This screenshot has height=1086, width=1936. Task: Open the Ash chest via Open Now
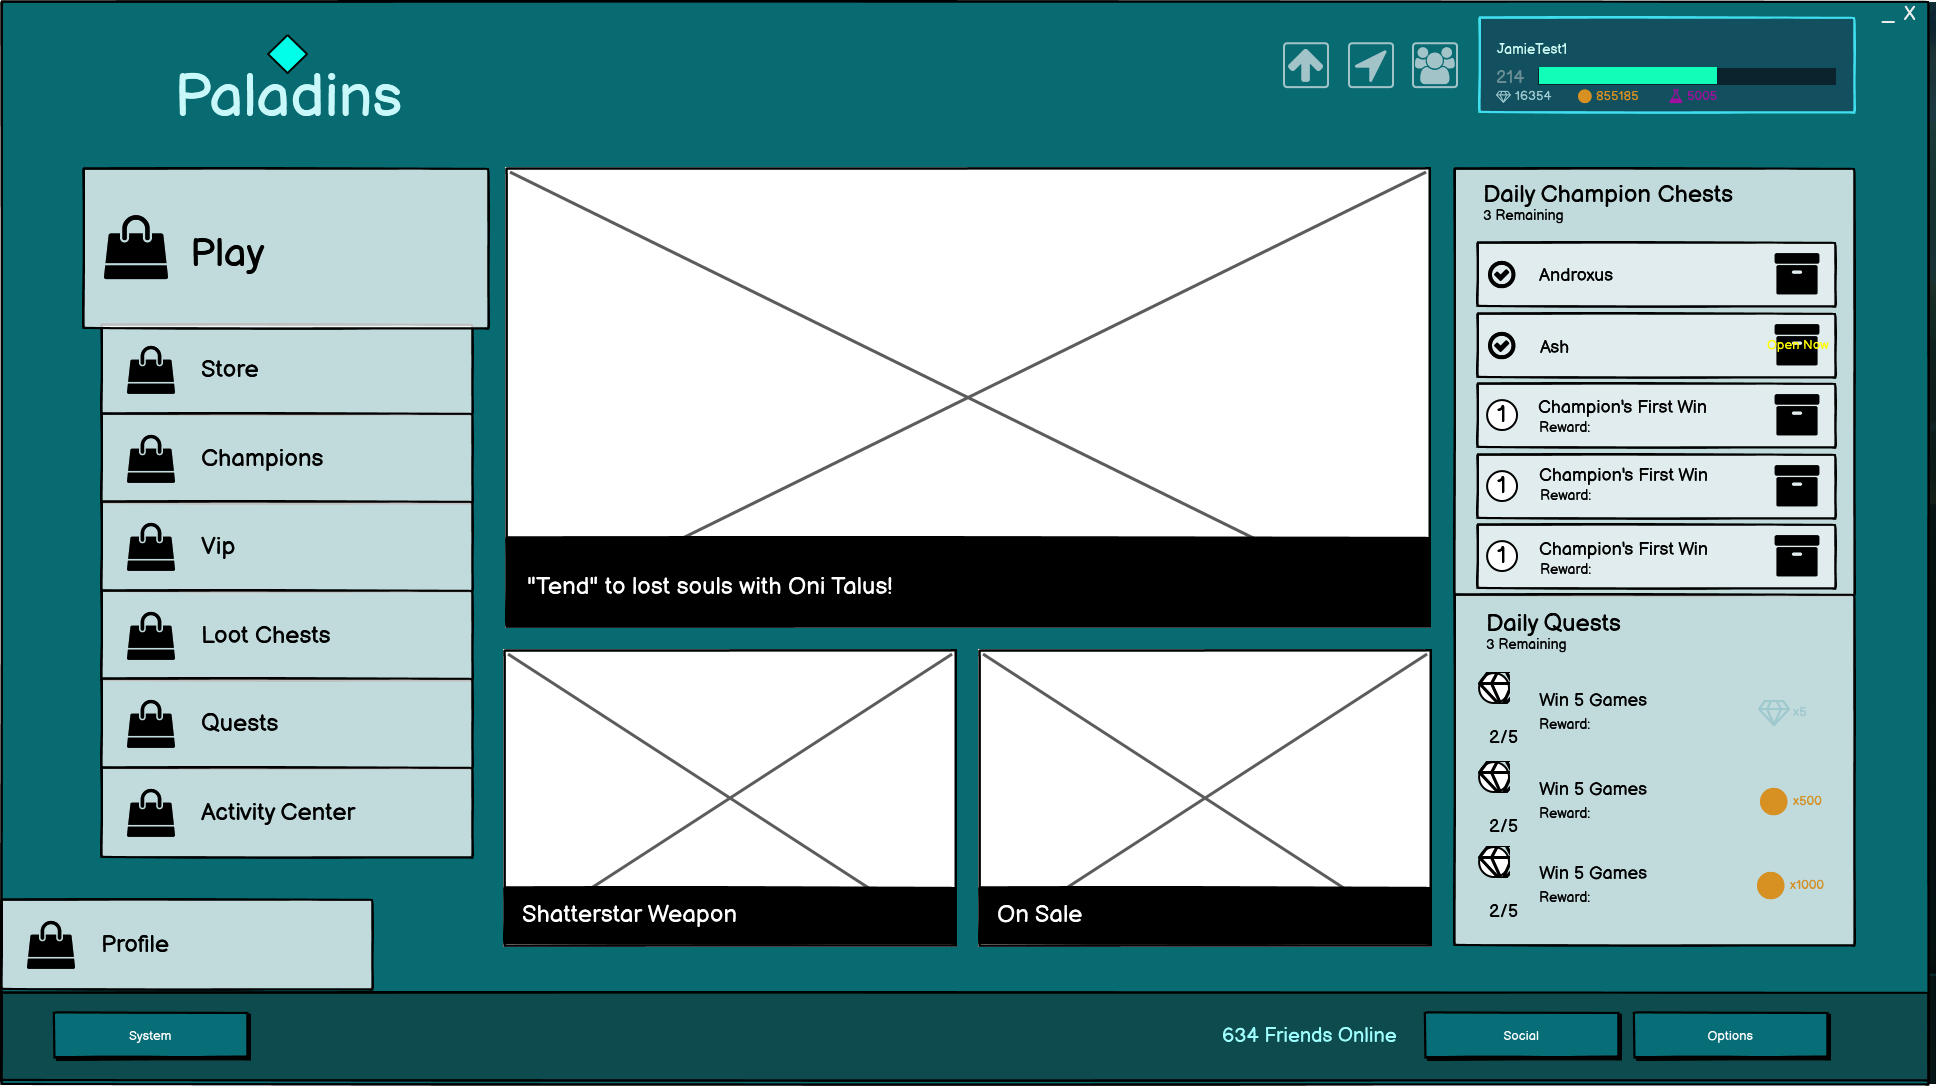point(1797,345)
